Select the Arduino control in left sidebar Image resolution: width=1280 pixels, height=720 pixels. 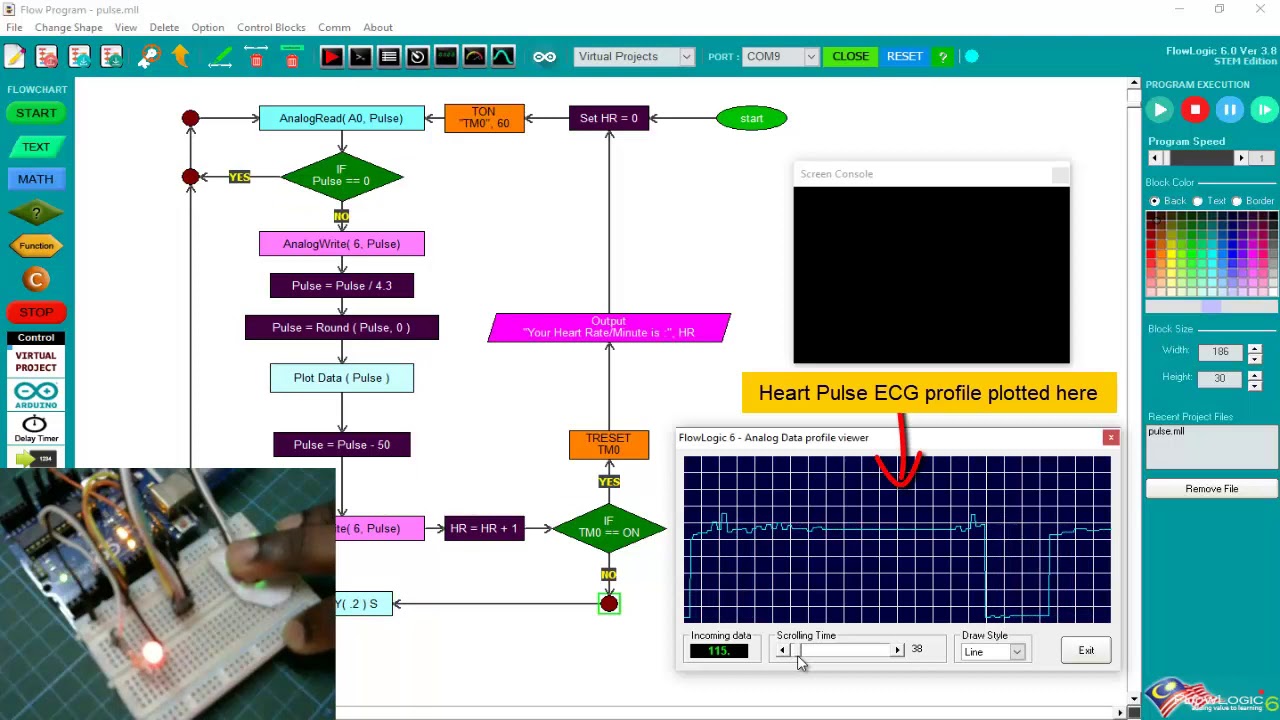coord(36,395)
